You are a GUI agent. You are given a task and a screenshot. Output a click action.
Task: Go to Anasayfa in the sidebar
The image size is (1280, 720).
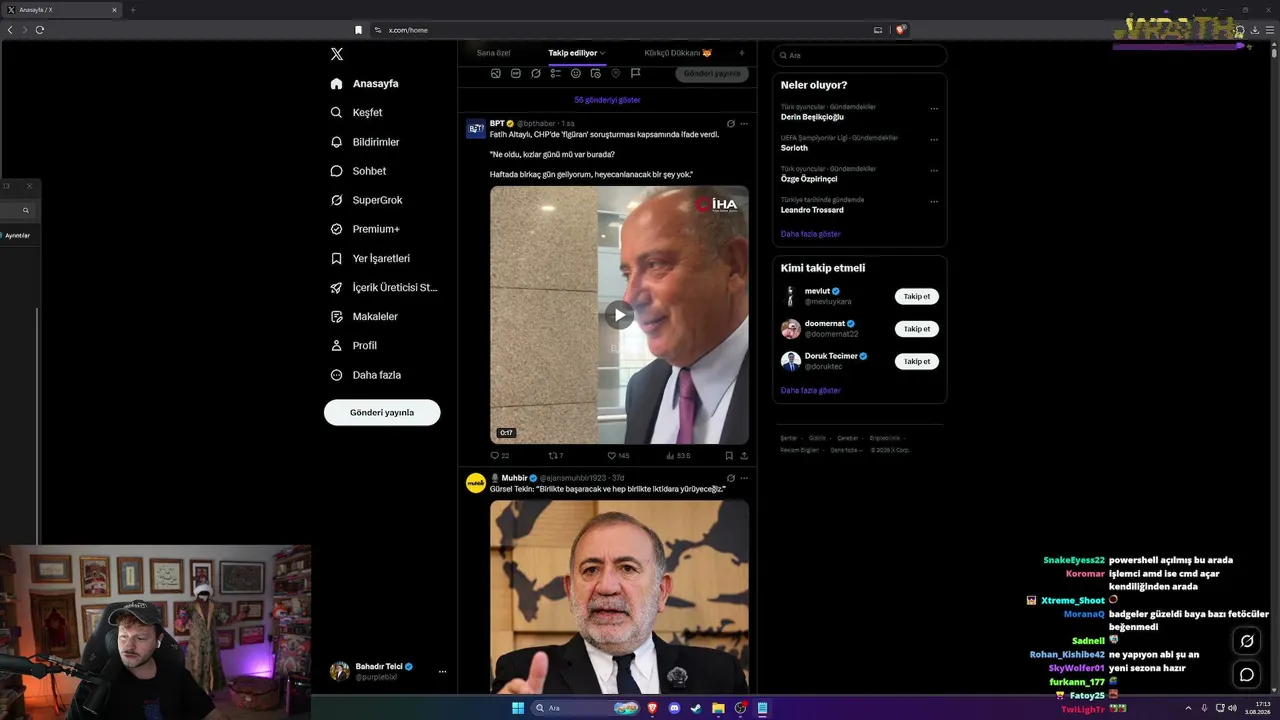[x=365, y=84]
